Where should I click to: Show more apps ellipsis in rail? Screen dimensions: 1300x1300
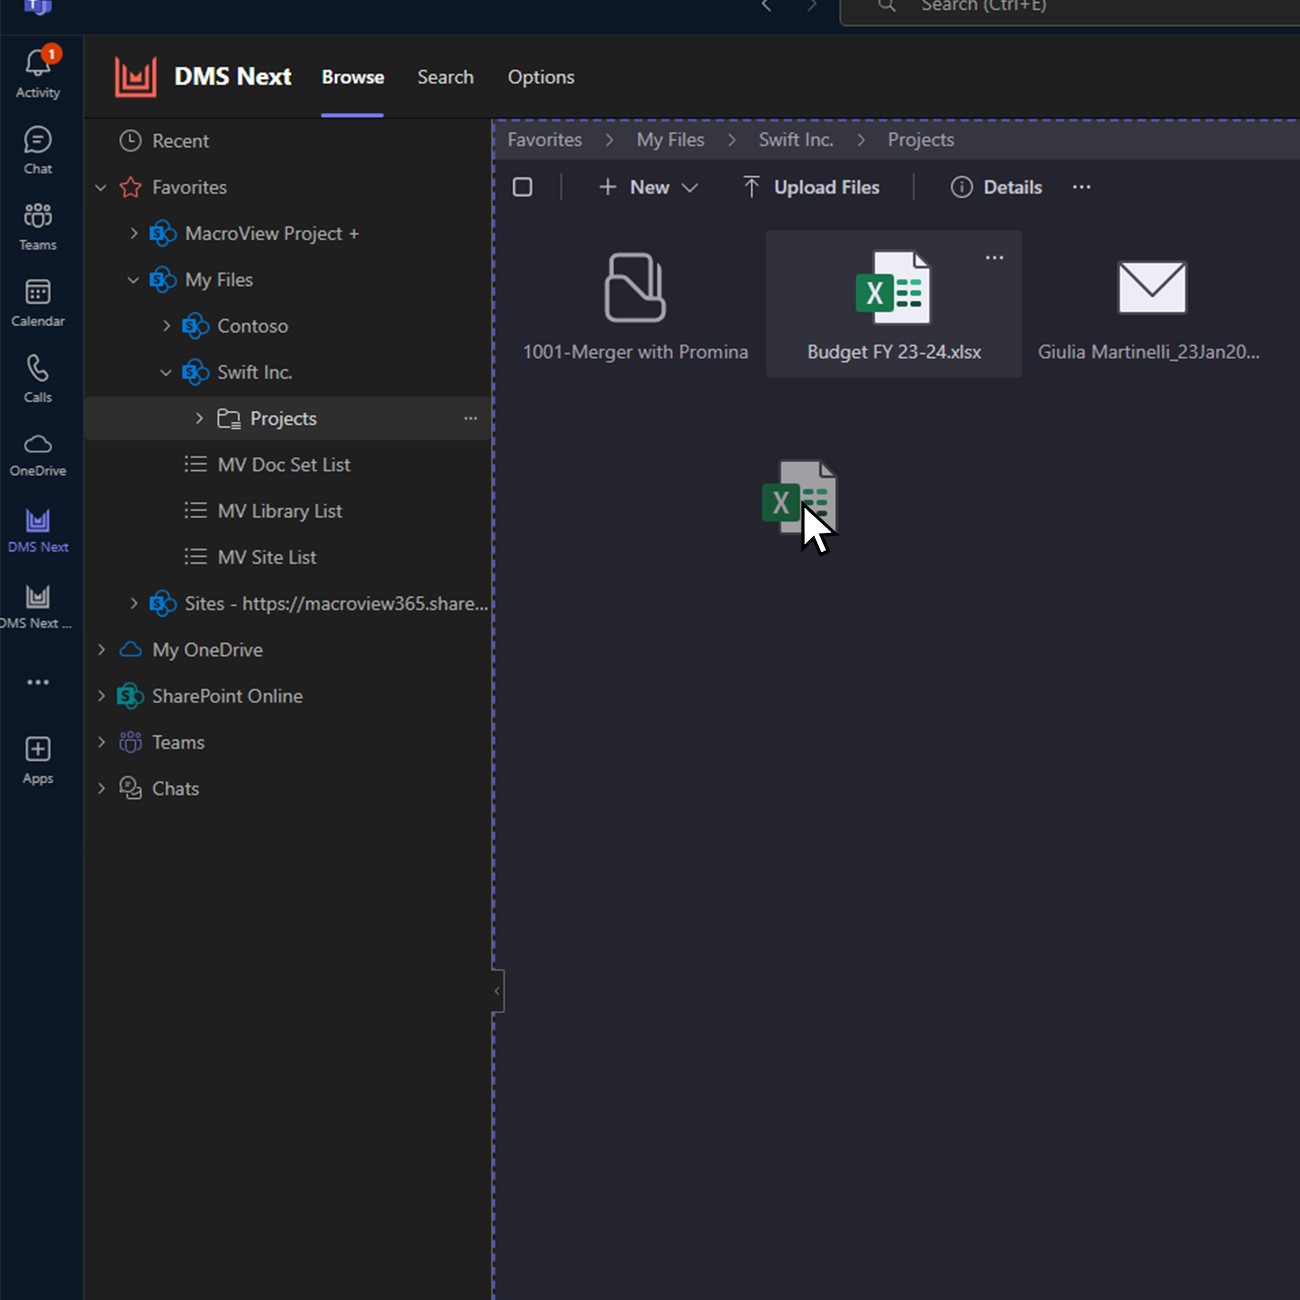[38, 682]
